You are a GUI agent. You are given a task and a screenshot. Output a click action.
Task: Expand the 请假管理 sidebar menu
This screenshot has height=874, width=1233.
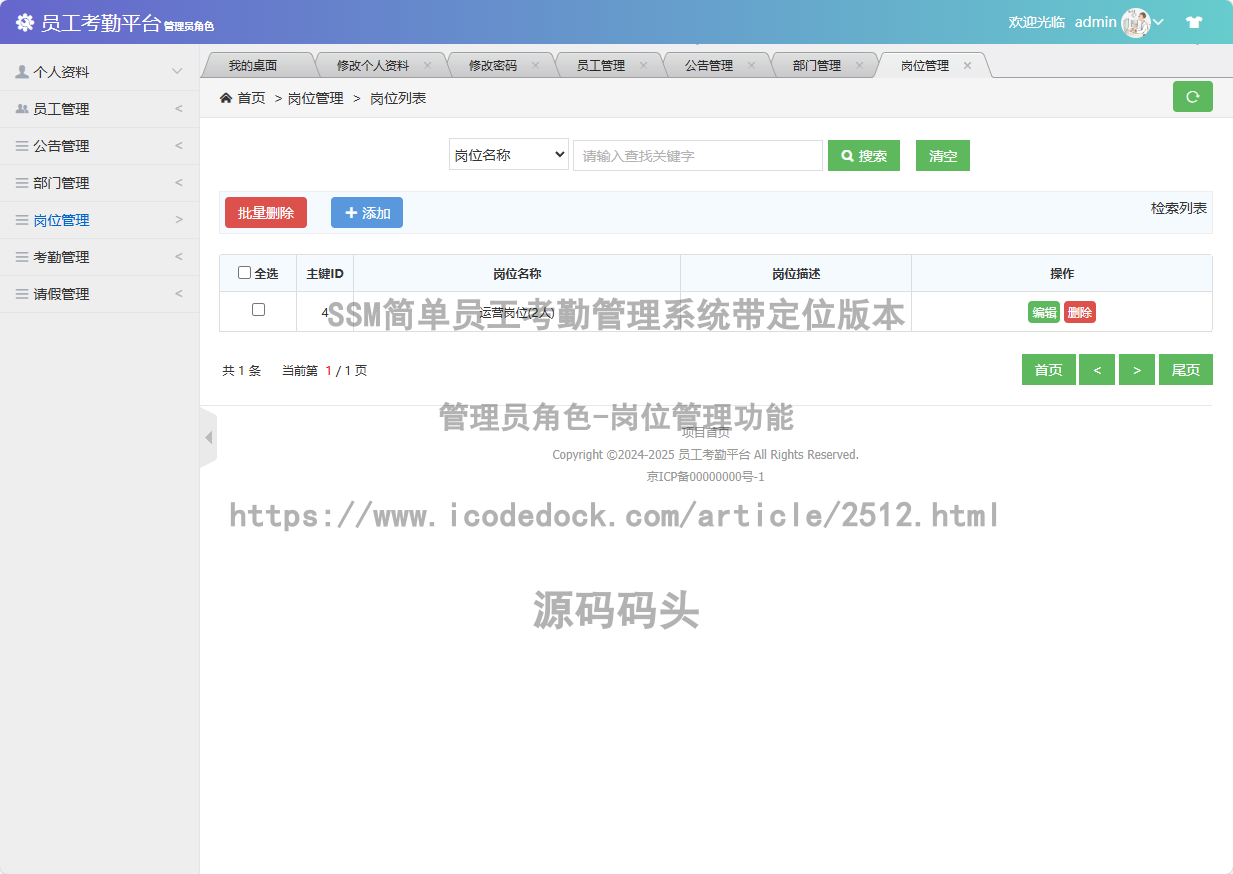click(179, 294)
